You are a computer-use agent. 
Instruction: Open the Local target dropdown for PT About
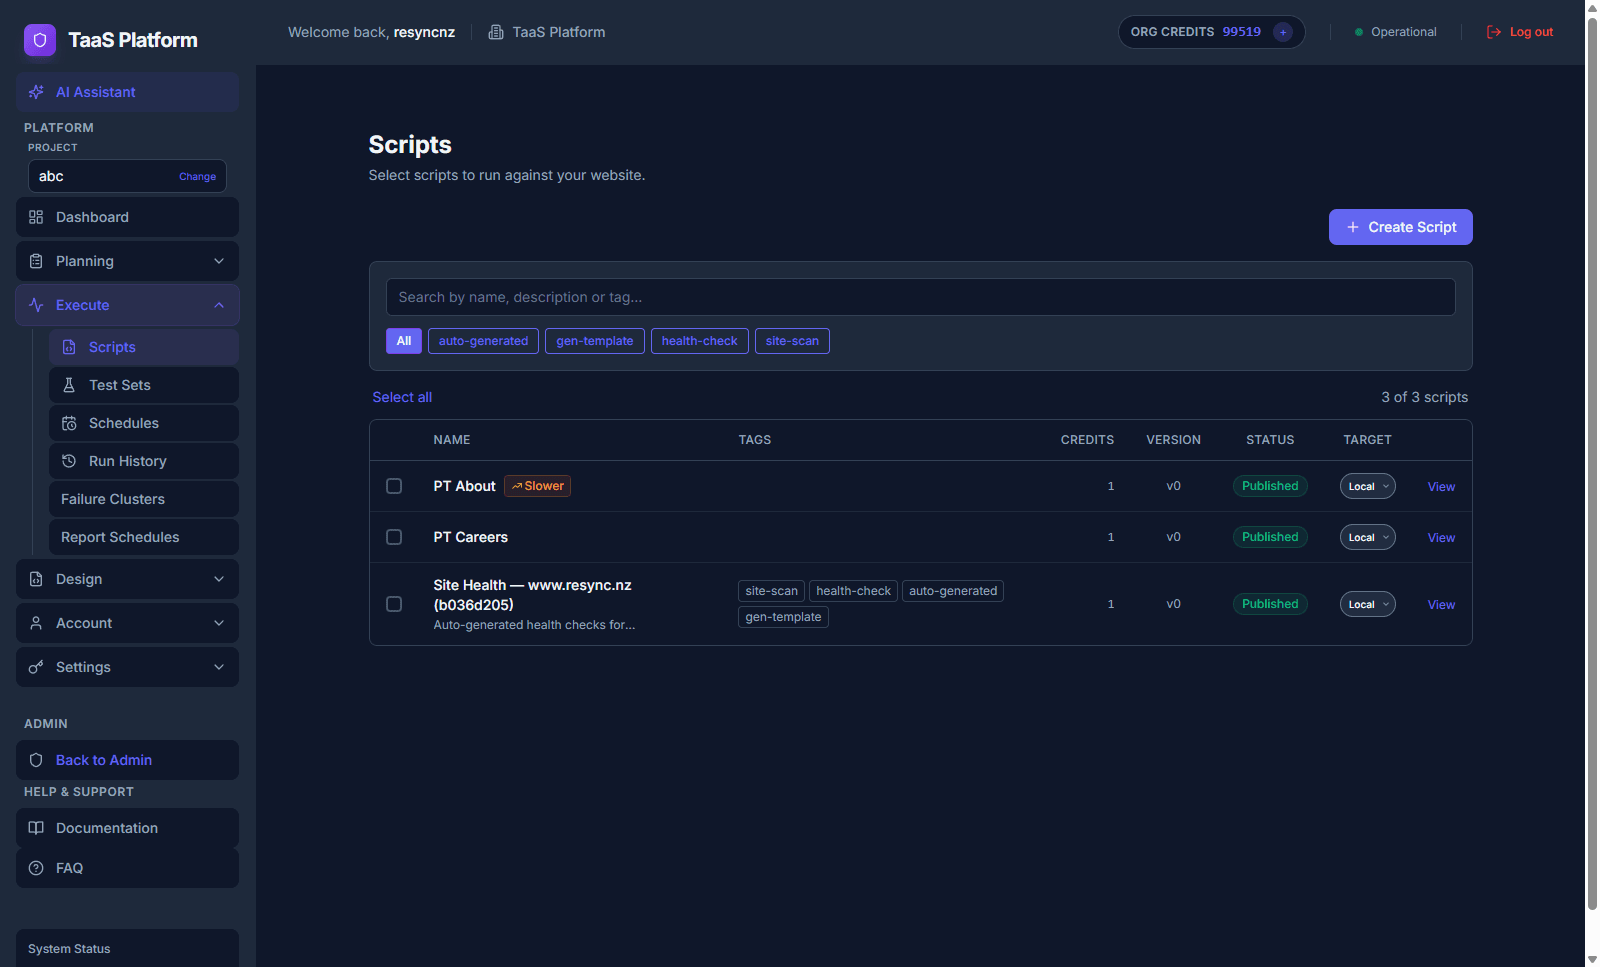(1367, 486)
